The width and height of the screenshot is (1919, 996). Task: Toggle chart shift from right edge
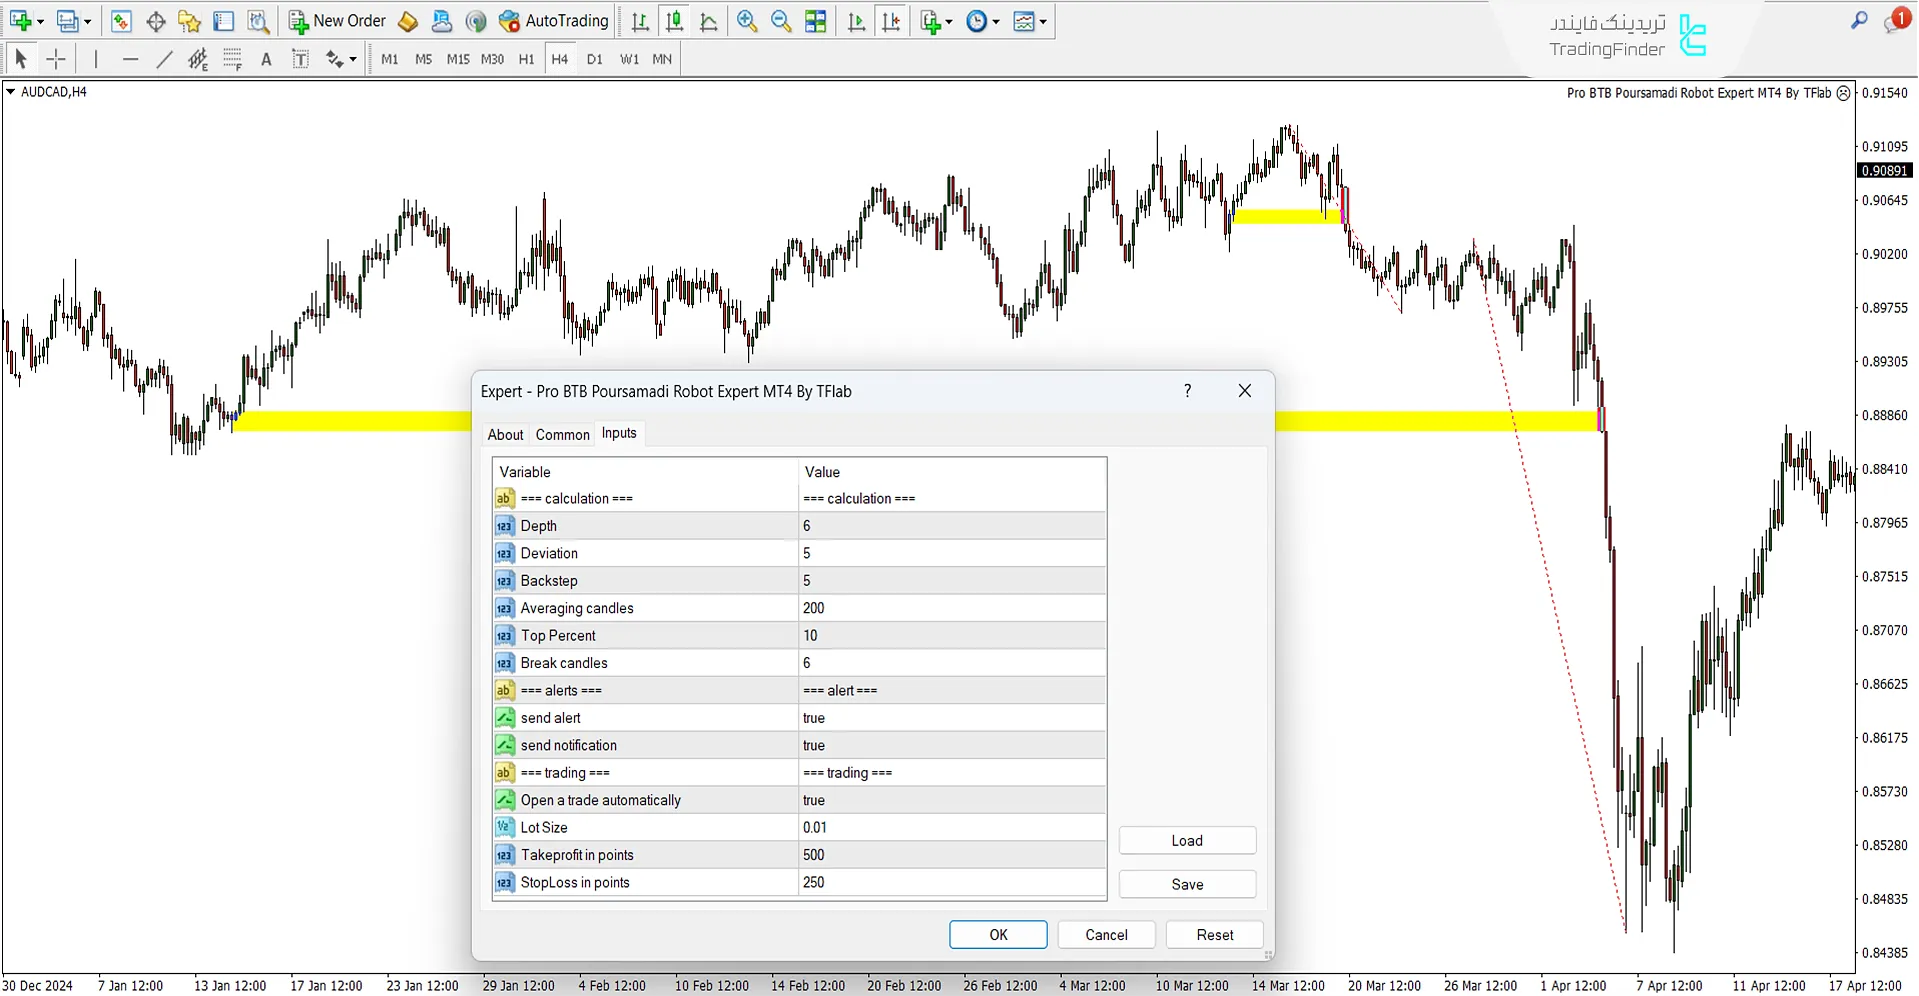pyautogui.click(x=890, y=21)
